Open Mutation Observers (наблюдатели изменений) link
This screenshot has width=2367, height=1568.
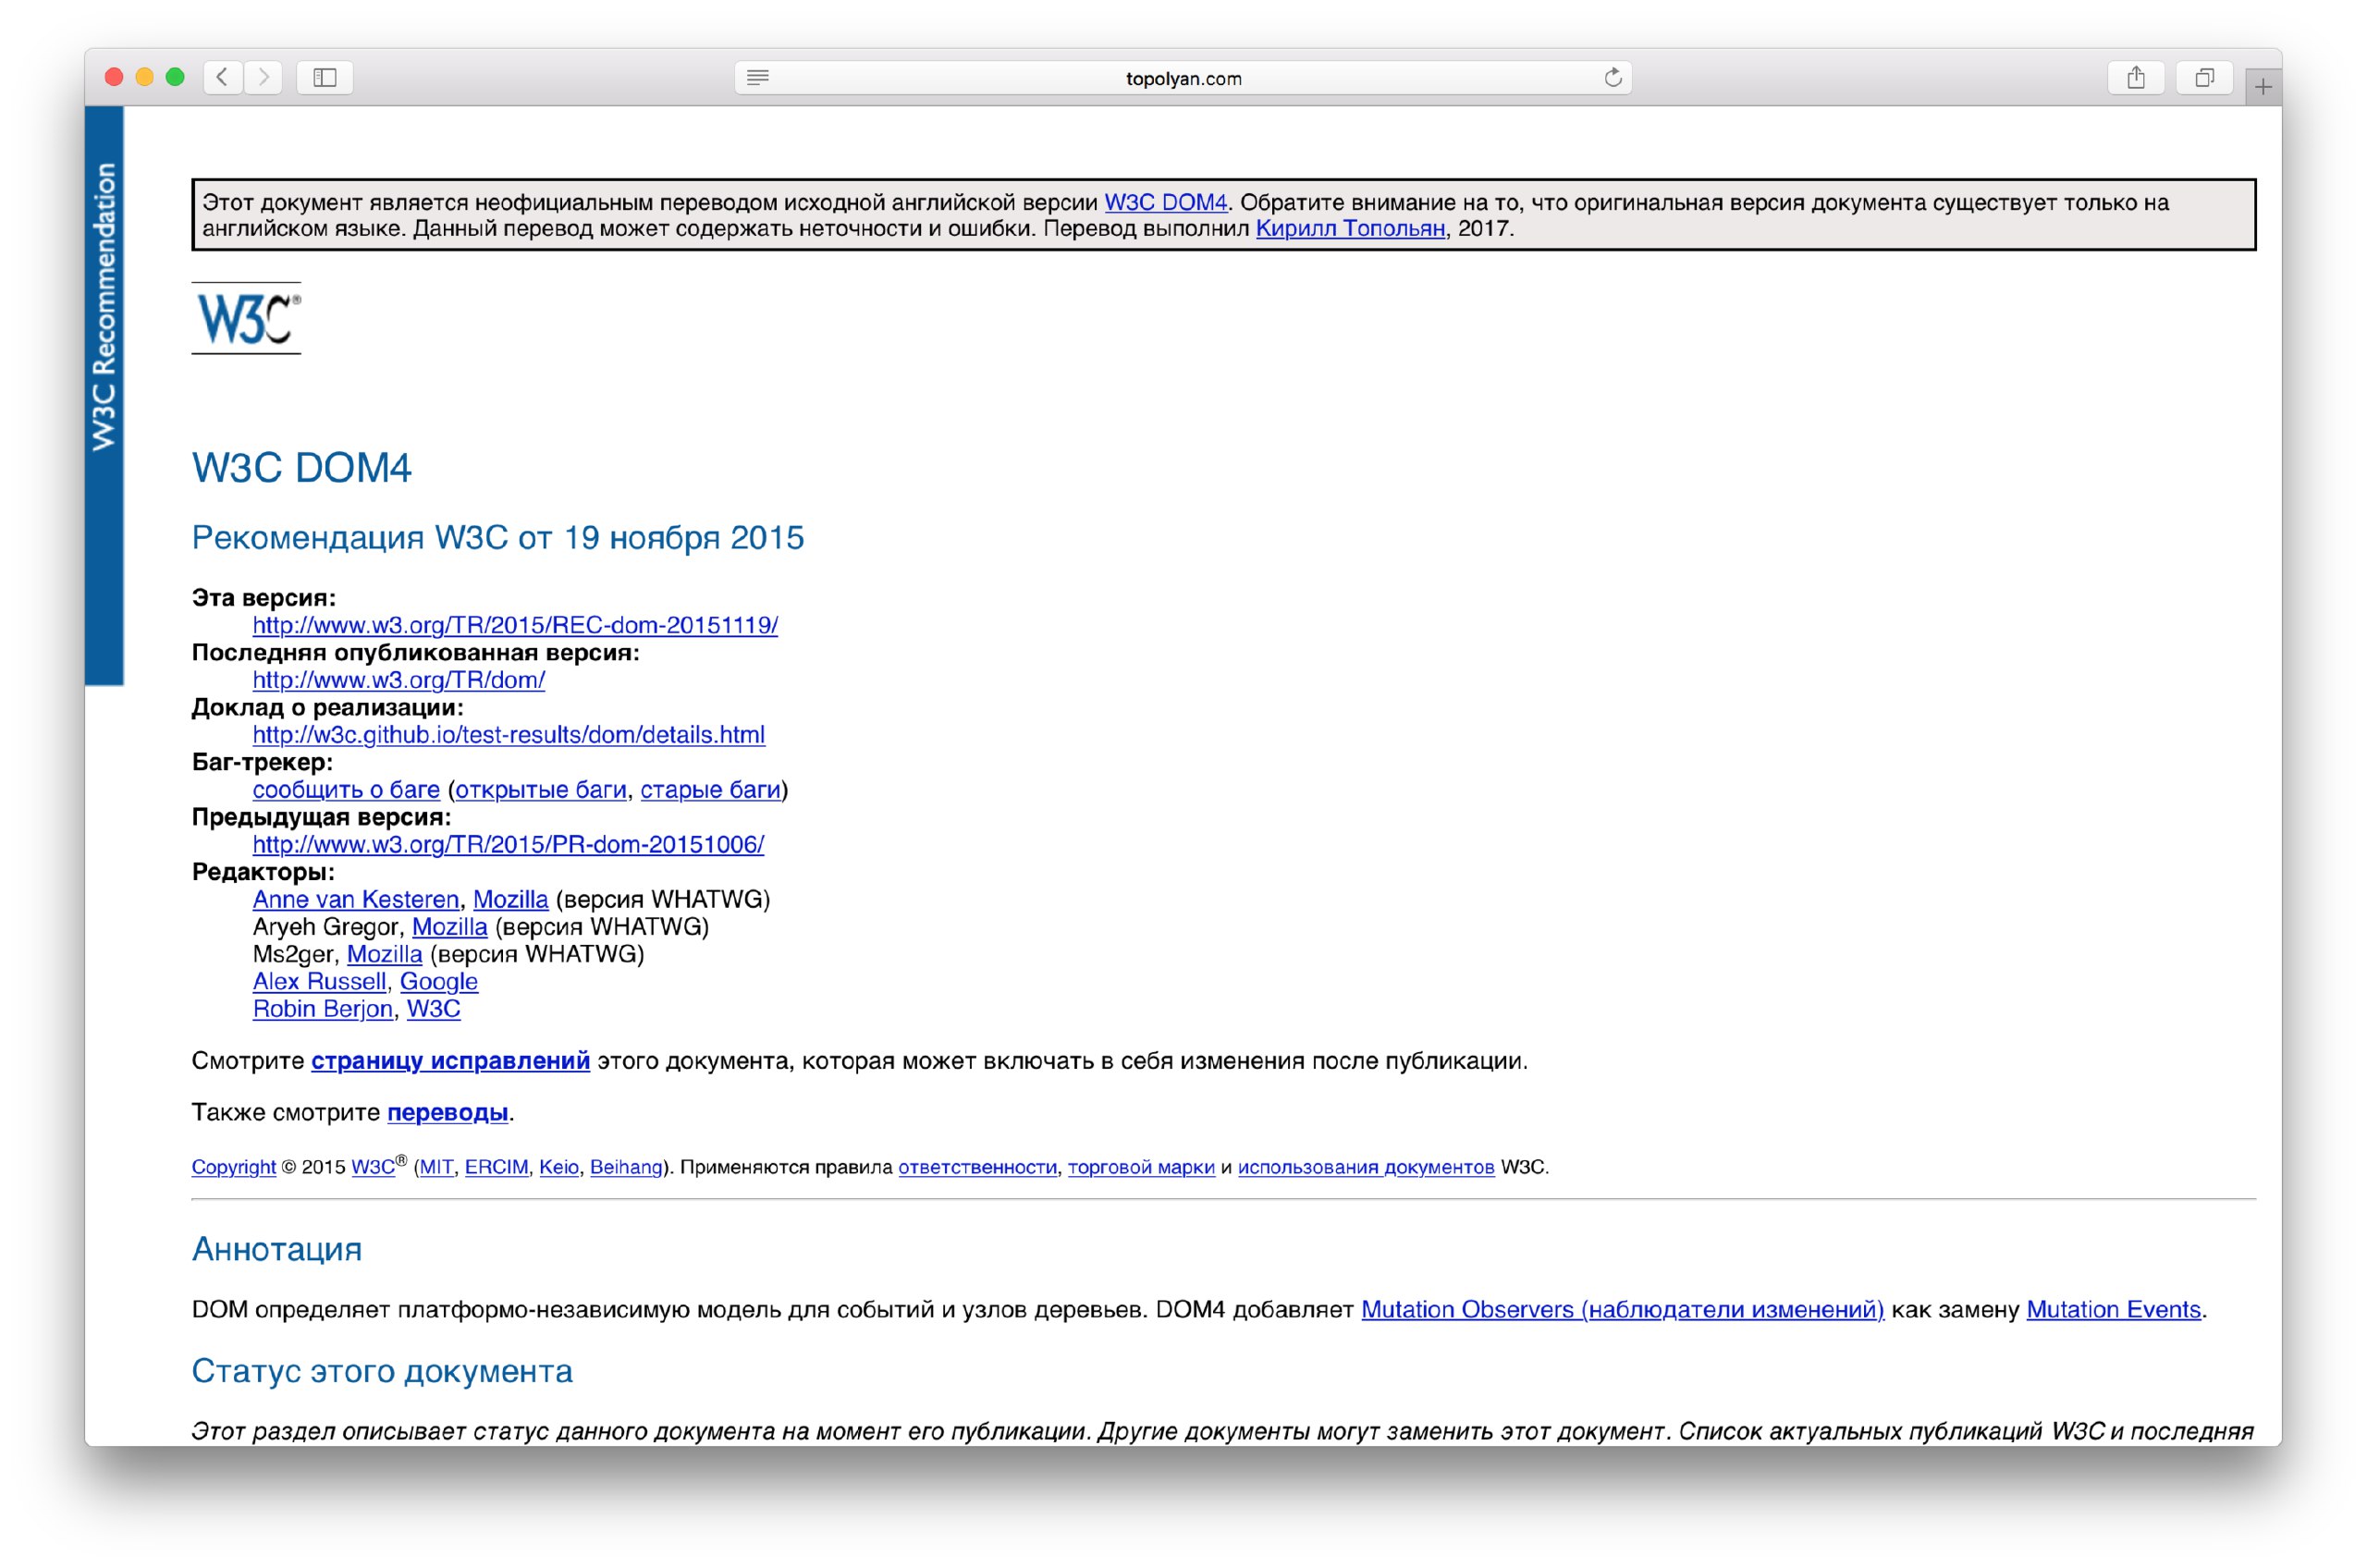[x=1622, y=1310]
